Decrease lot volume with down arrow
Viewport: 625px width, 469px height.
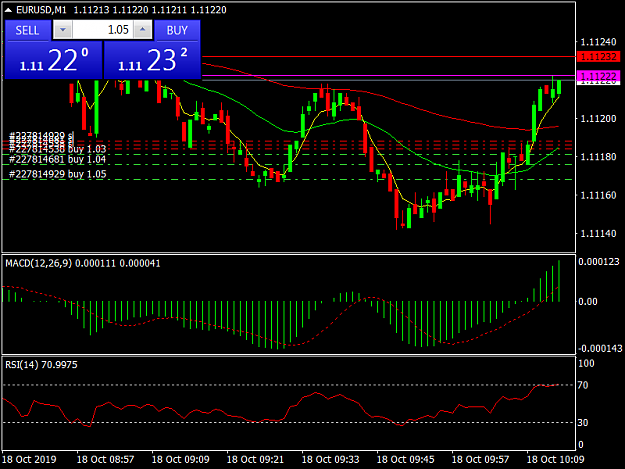(x=63, y=30)
